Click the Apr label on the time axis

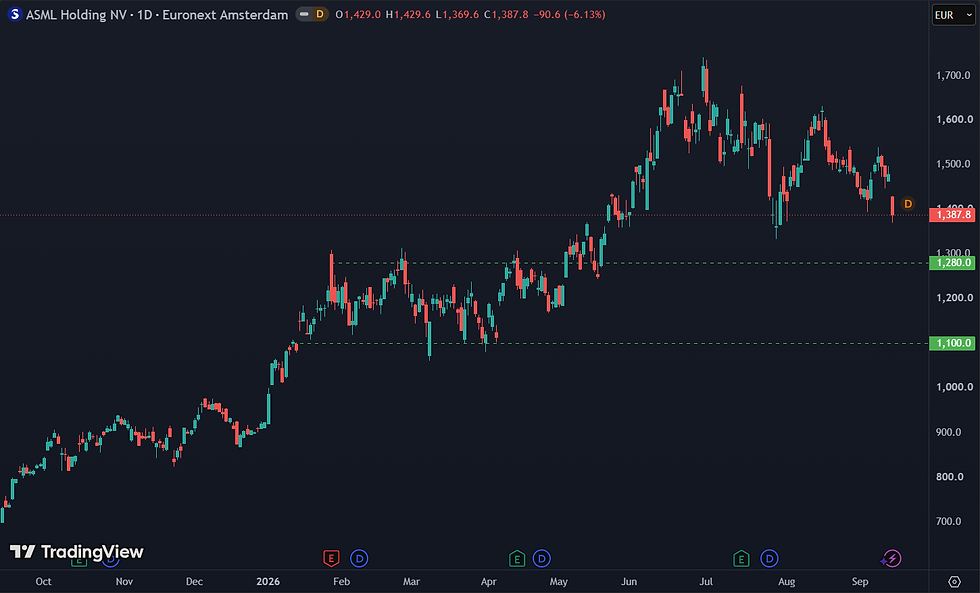(x=489, y=581)
